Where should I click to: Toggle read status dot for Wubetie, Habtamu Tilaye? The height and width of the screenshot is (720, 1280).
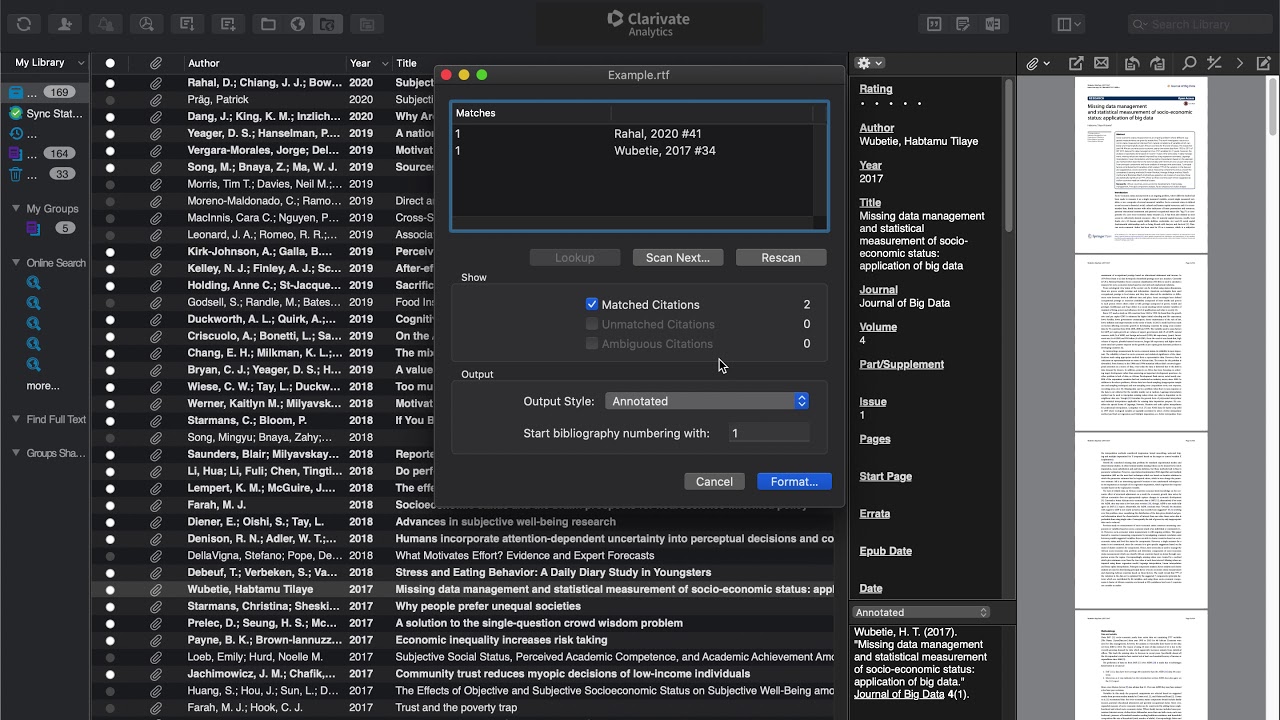110,589
